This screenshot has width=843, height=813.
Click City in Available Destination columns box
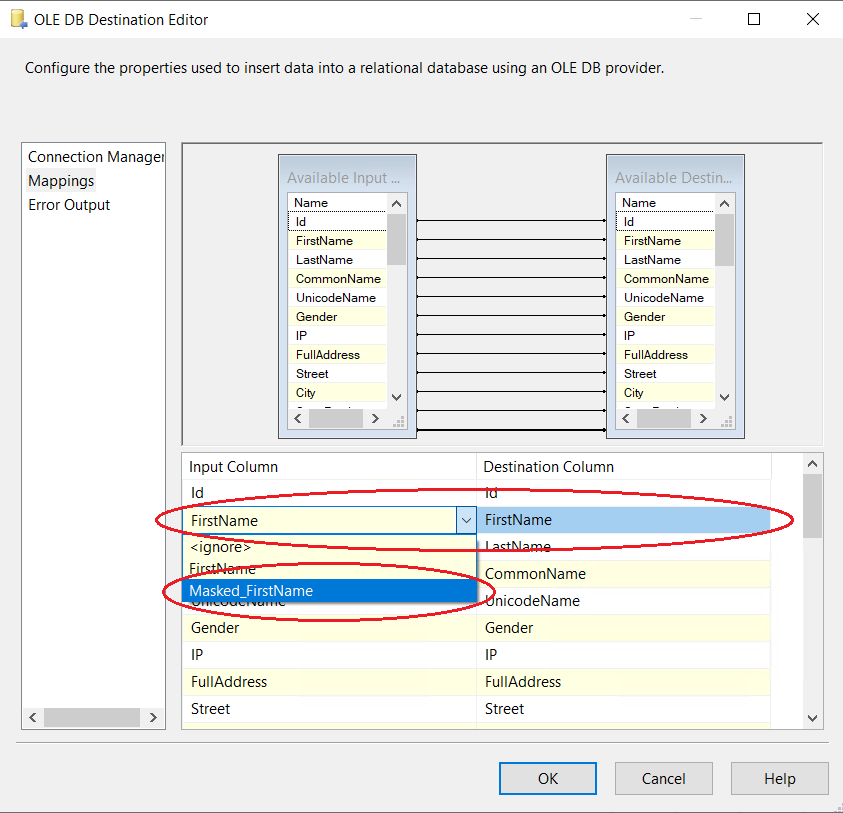pos(634,393)
